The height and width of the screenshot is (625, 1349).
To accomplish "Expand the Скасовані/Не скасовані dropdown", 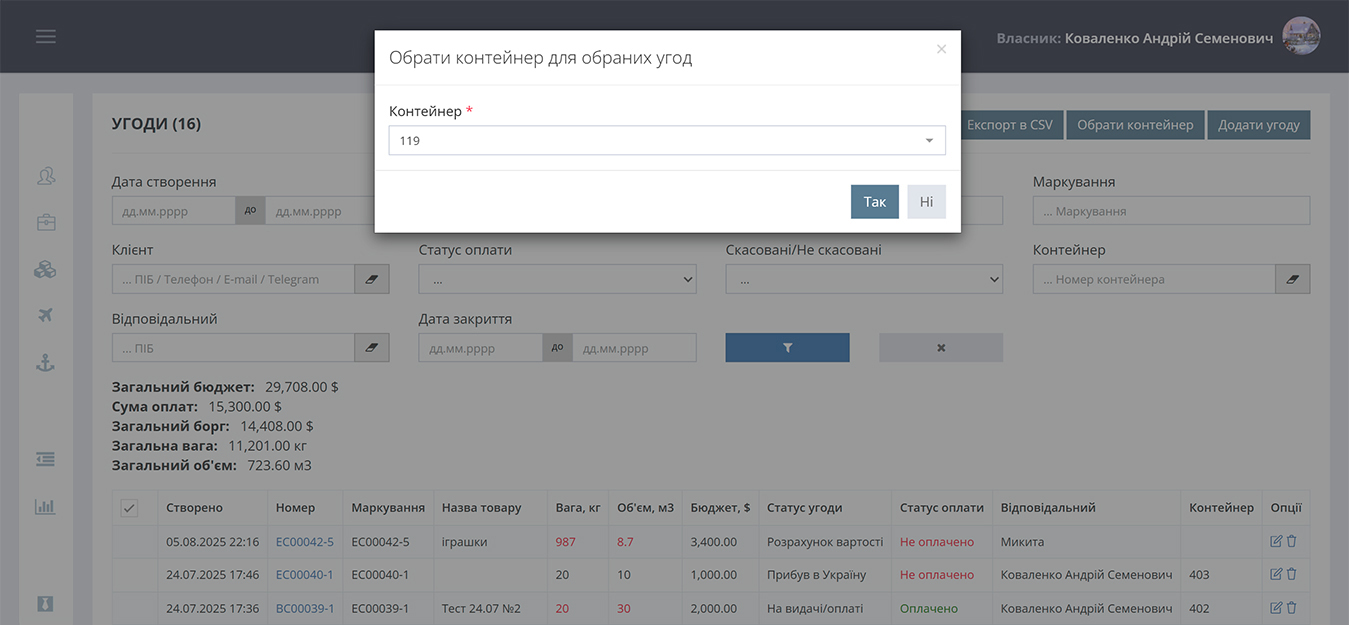I will [x=864, y=280].
